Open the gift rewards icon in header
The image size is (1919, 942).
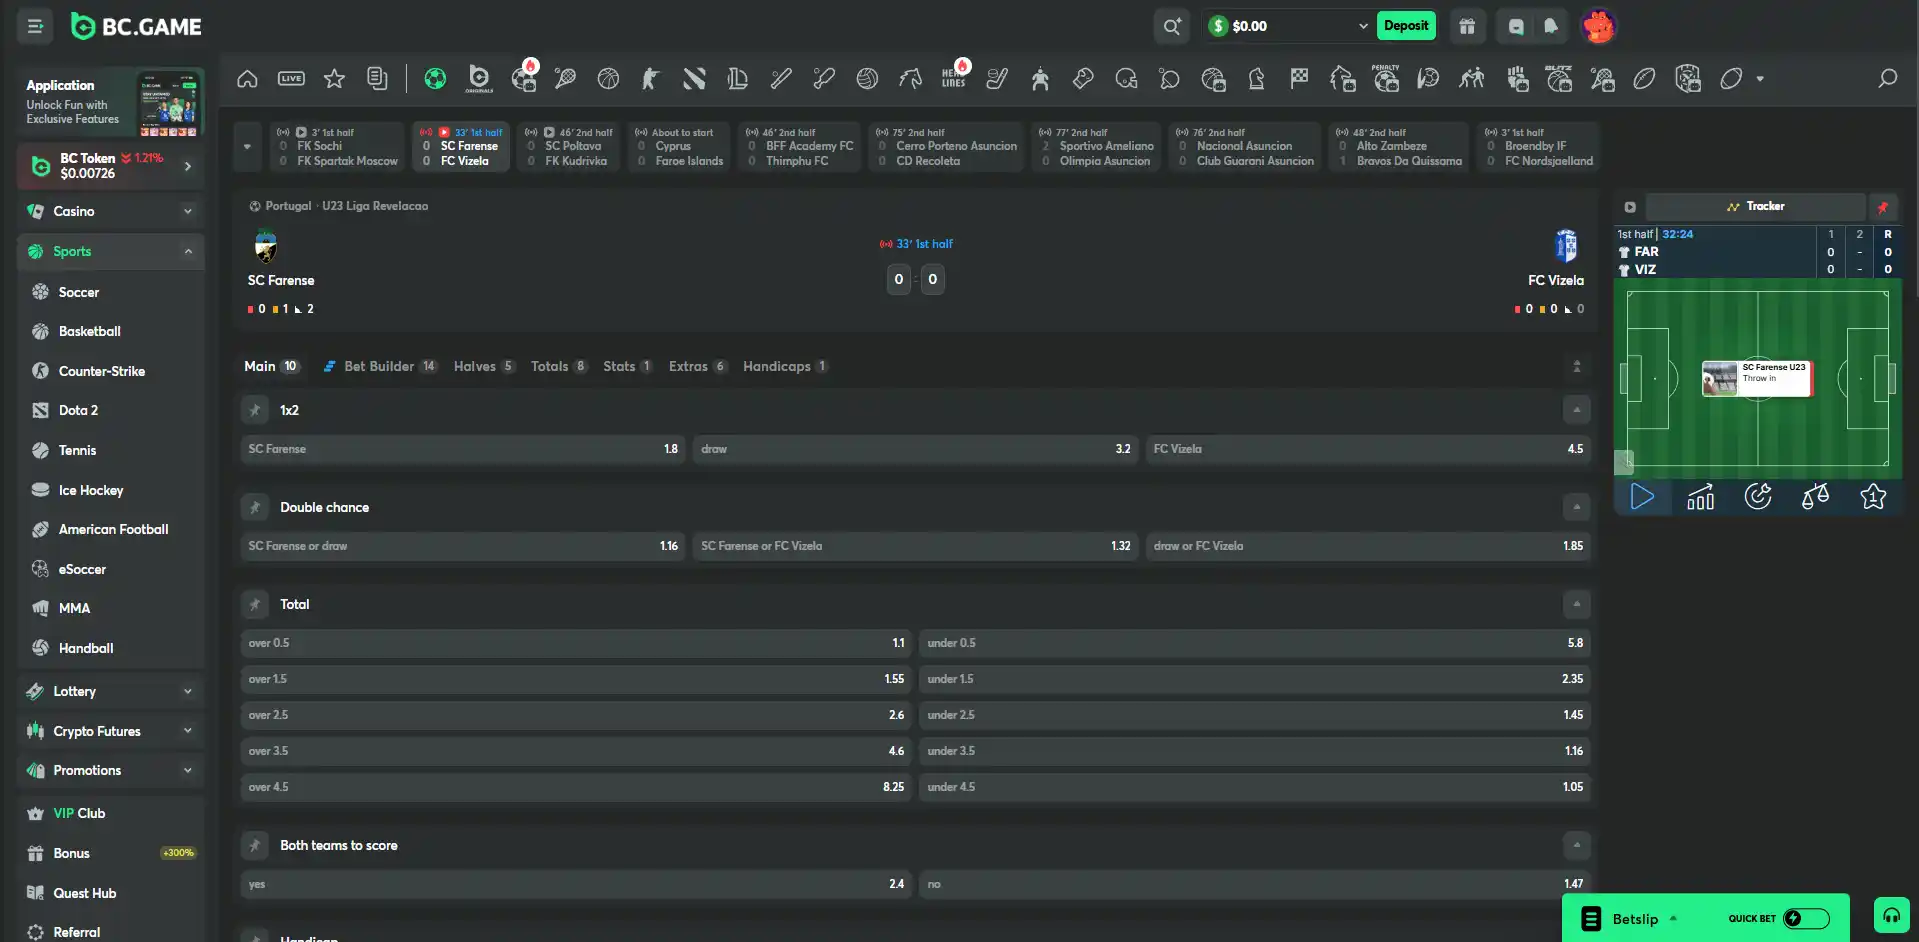1467,26
